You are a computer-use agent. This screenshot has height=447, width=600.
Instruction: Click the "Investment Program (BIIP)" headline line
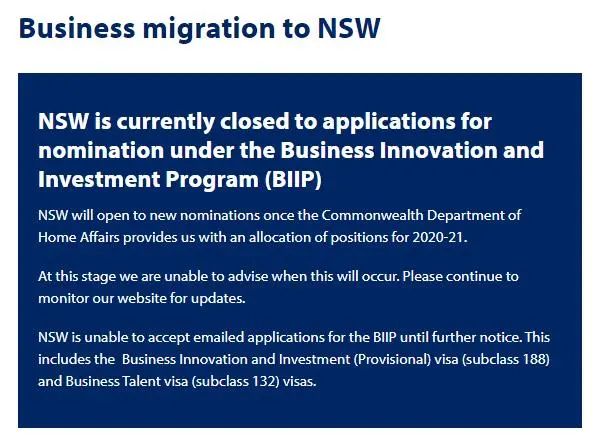tap(180, 179)
